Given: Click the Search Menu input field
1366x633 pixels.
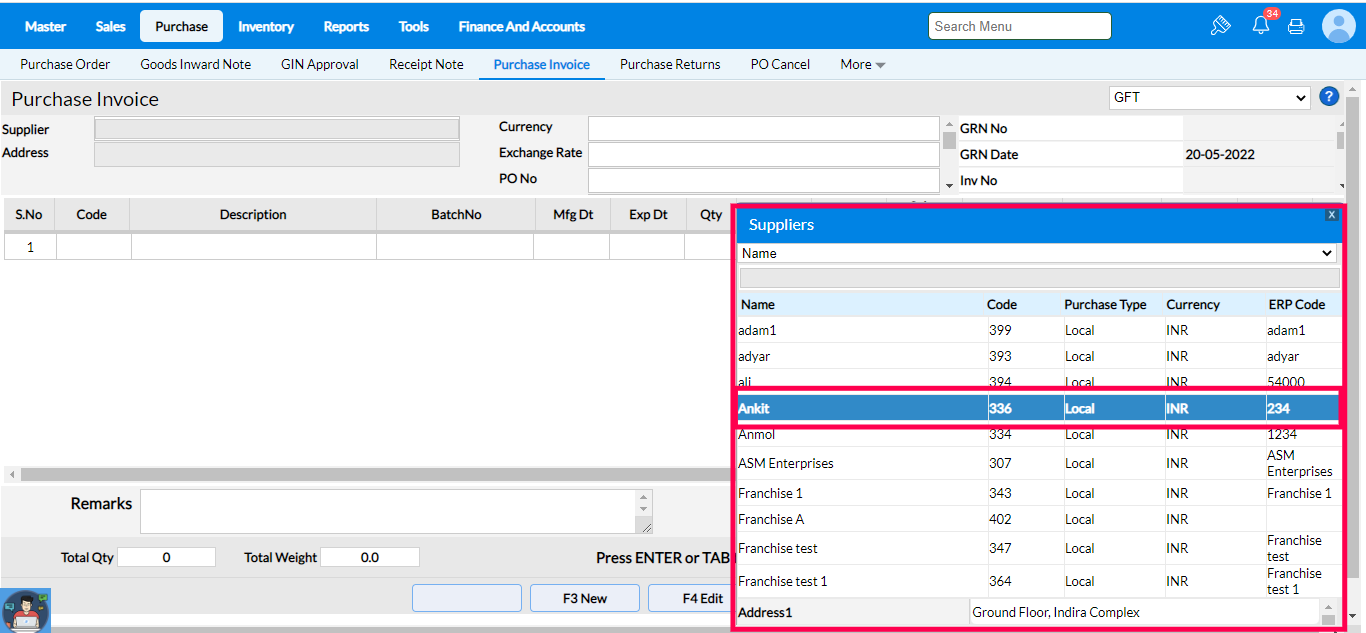Looking at the screenshot, I should point(1019,26).
